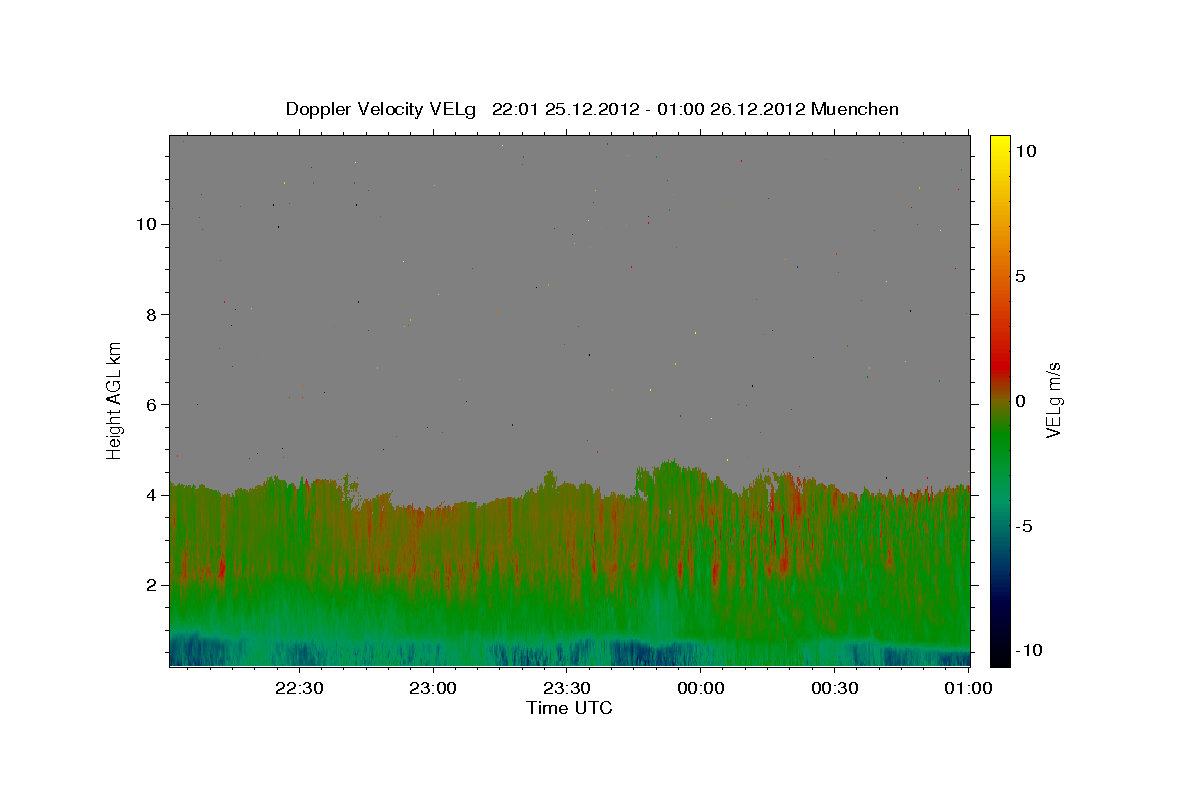This screenshot has height=800, width=1200.
Task: Click the colorbar tick value 5
Action: [1020, 276]
